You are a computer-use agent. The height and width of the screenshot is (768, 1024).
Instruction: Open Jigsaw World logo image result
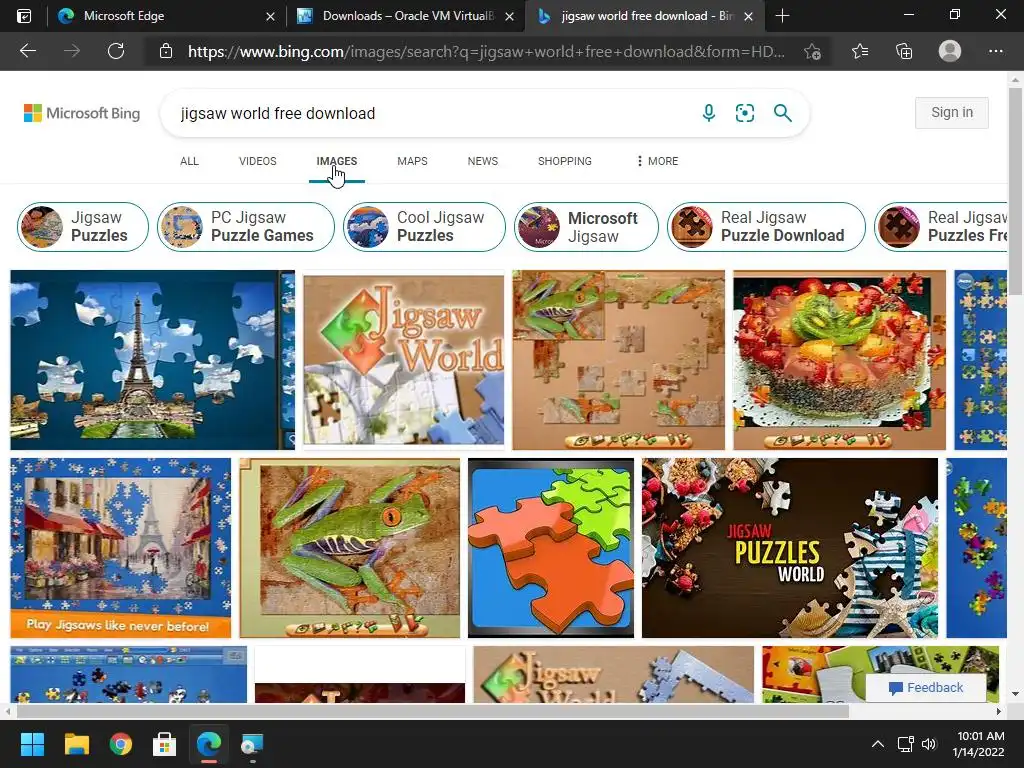point(404,360)
